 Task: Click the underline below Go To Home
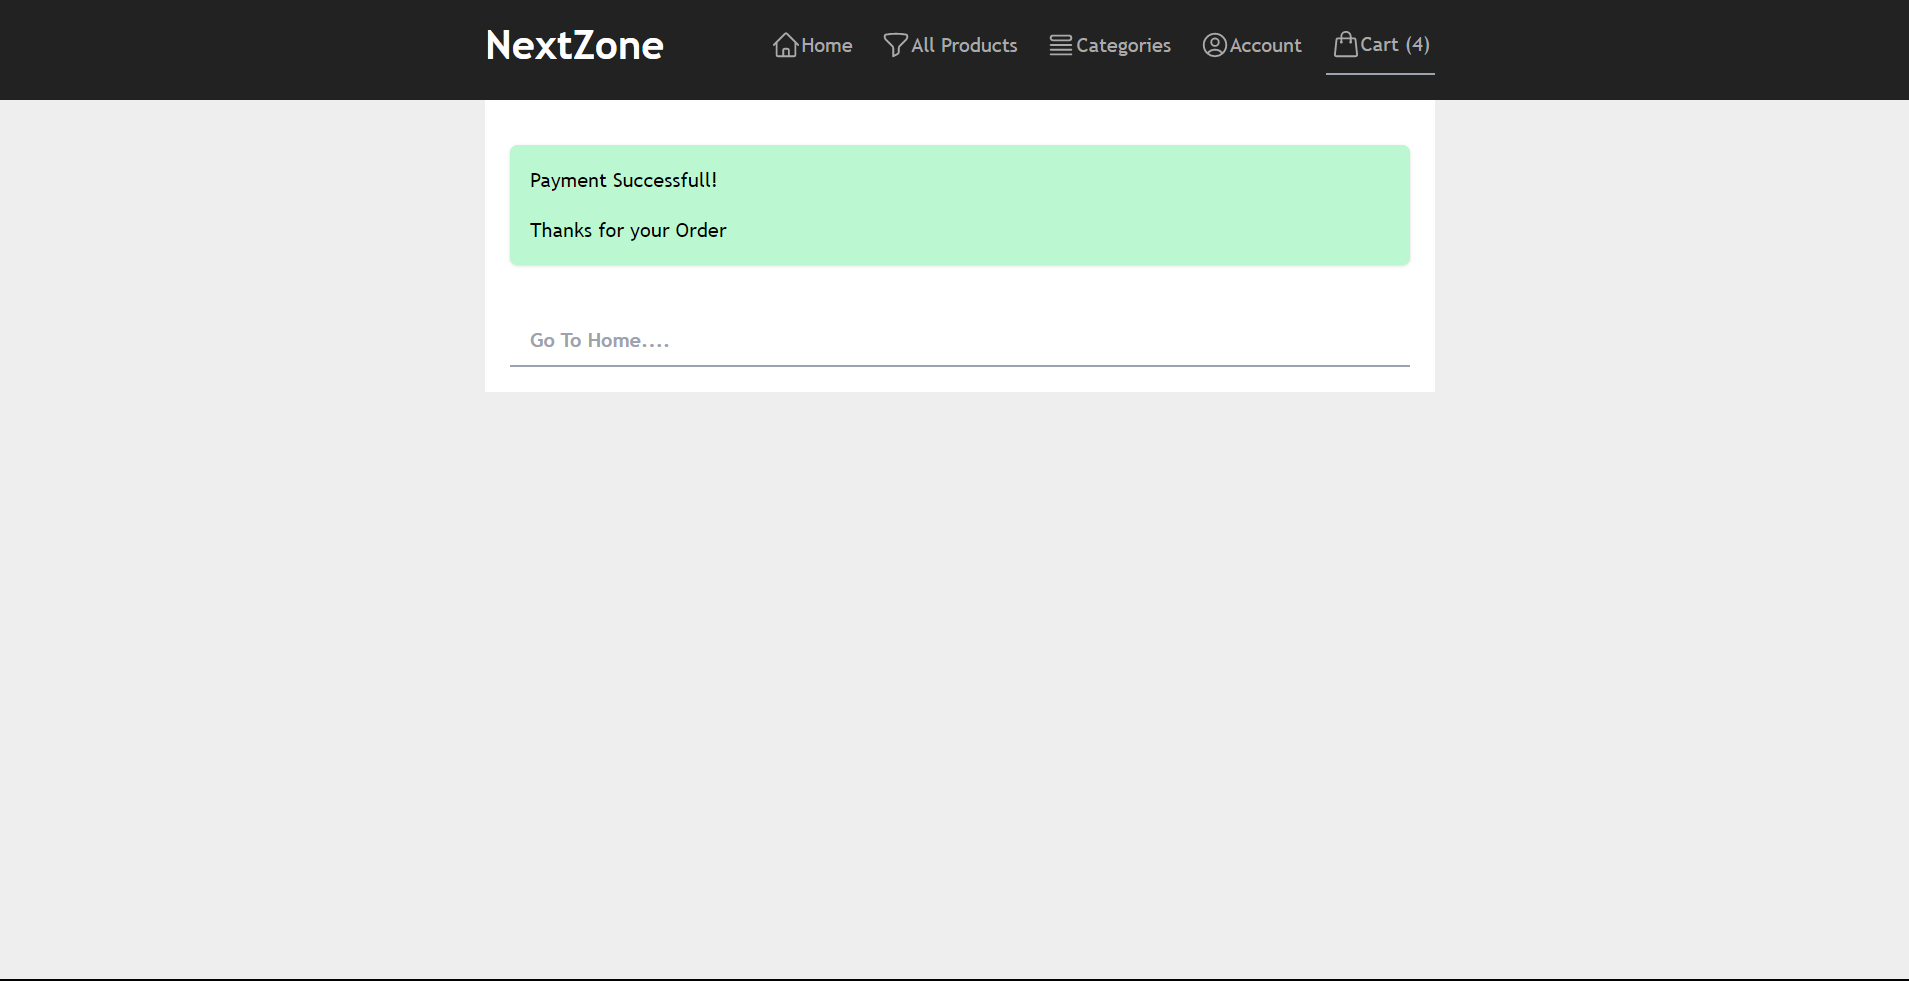point(959,366)
